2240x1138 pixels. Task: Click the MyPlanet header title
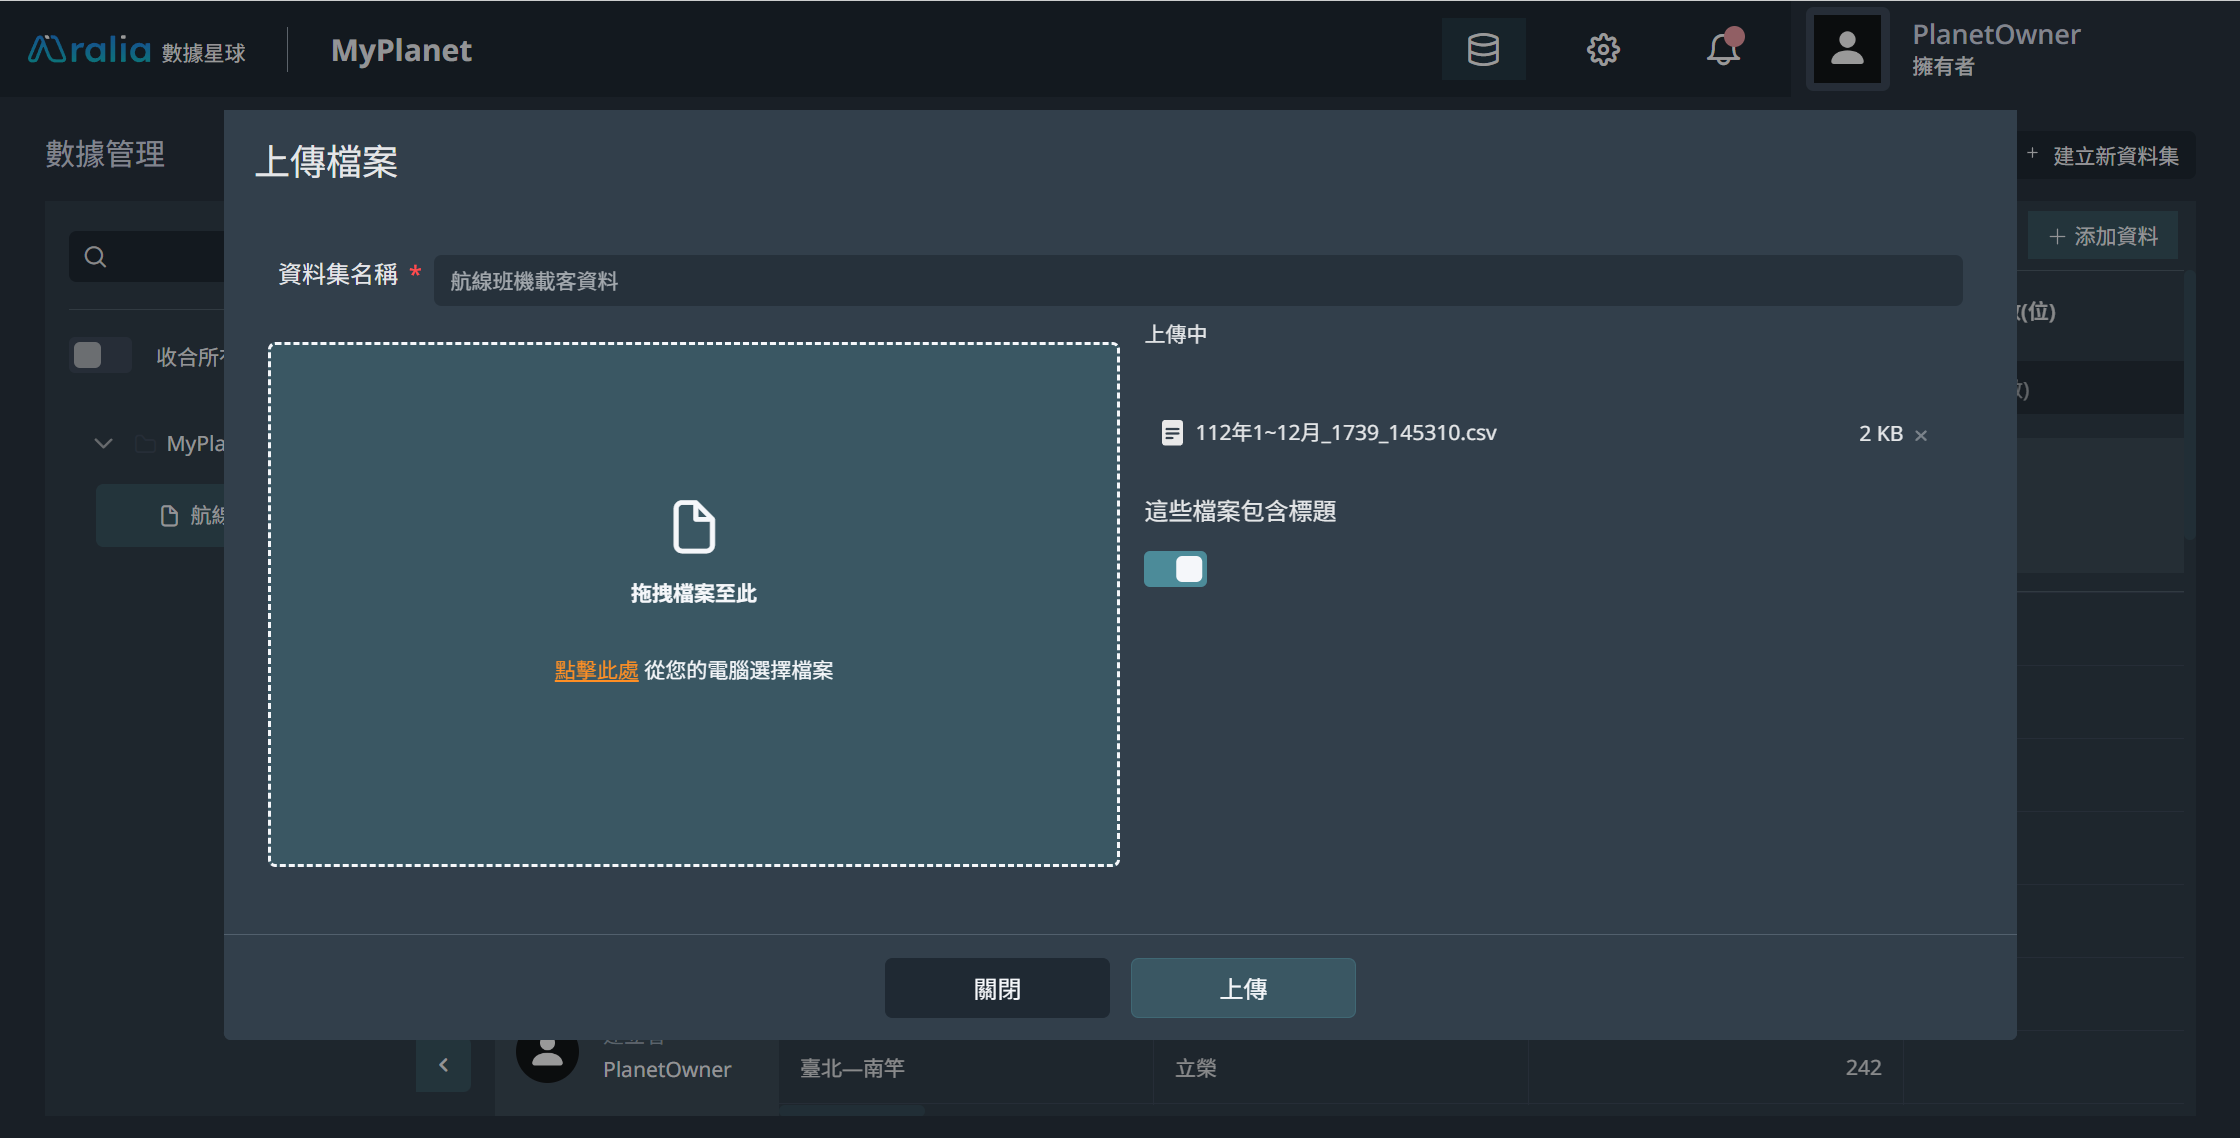coord(401,50)
